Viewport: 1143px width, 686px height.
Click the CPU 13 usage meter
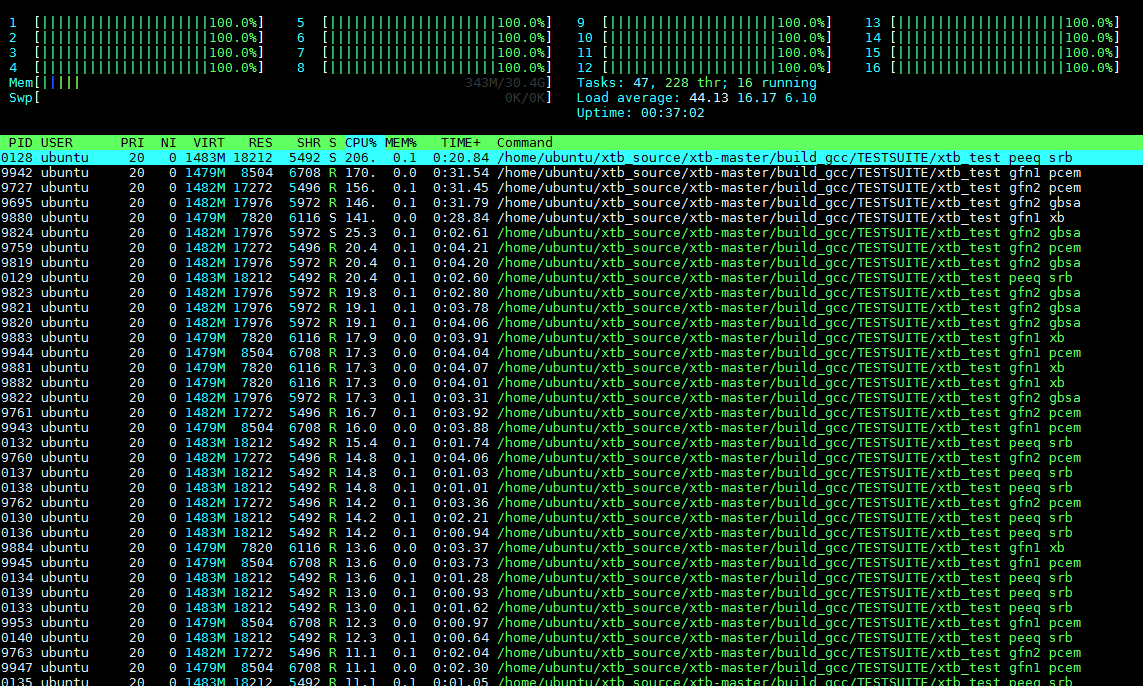coord(992,23)
